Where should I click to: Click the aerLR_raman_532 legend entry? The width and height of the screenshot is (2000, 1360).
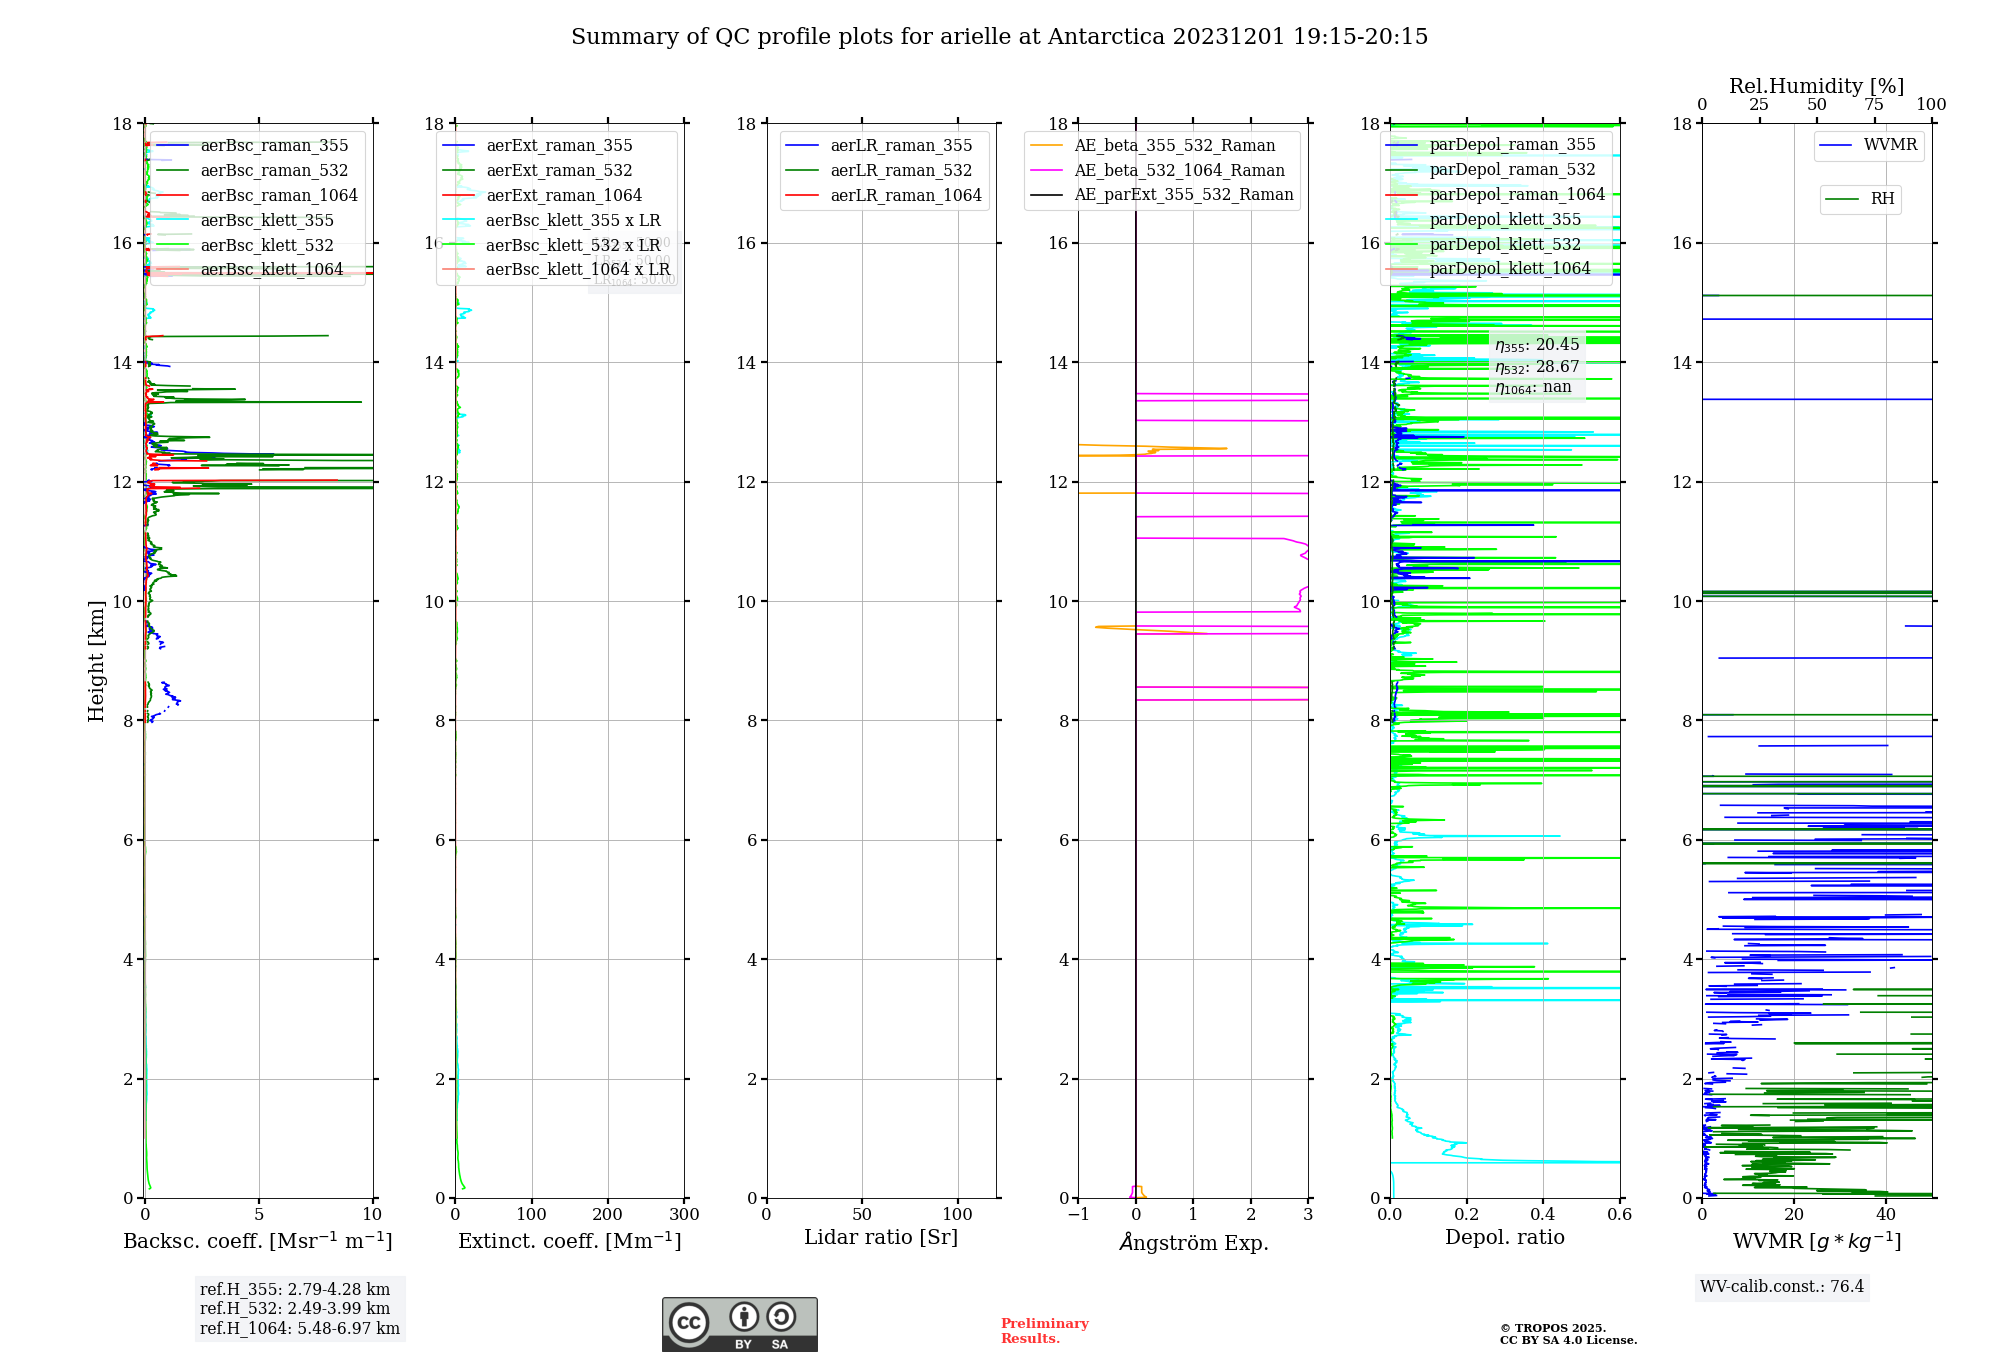[x=901, y=171]
